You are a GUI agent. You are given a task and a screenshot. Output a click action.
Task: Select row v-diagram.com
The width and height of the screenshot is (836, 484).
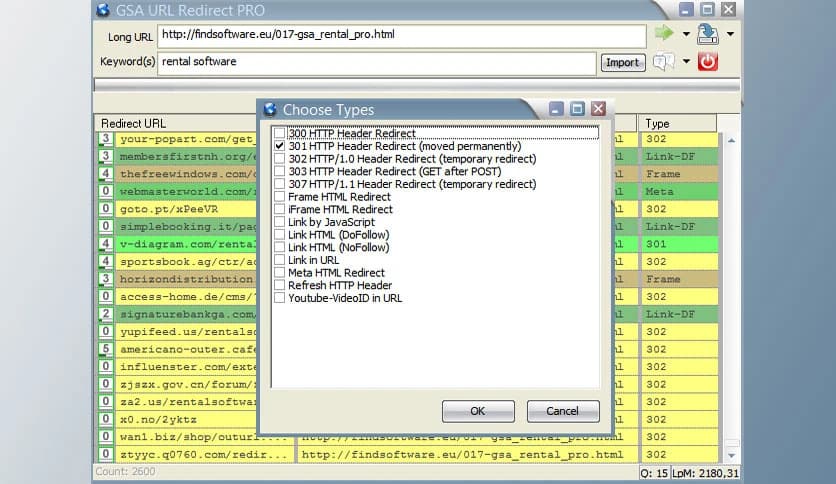click(x=186, y=244)
